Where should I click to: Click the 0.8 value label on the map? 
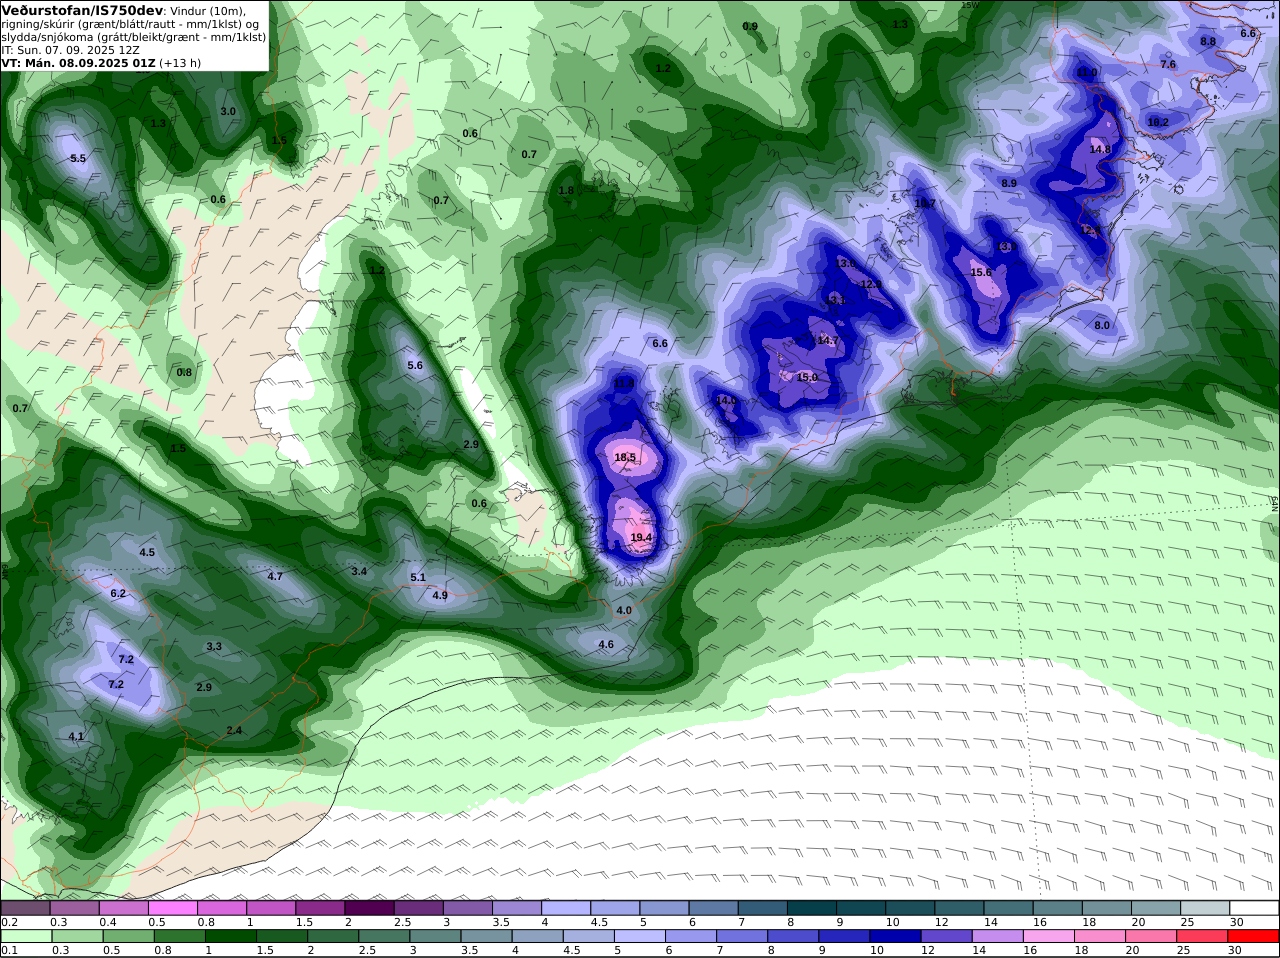click(x=184, y=372)
